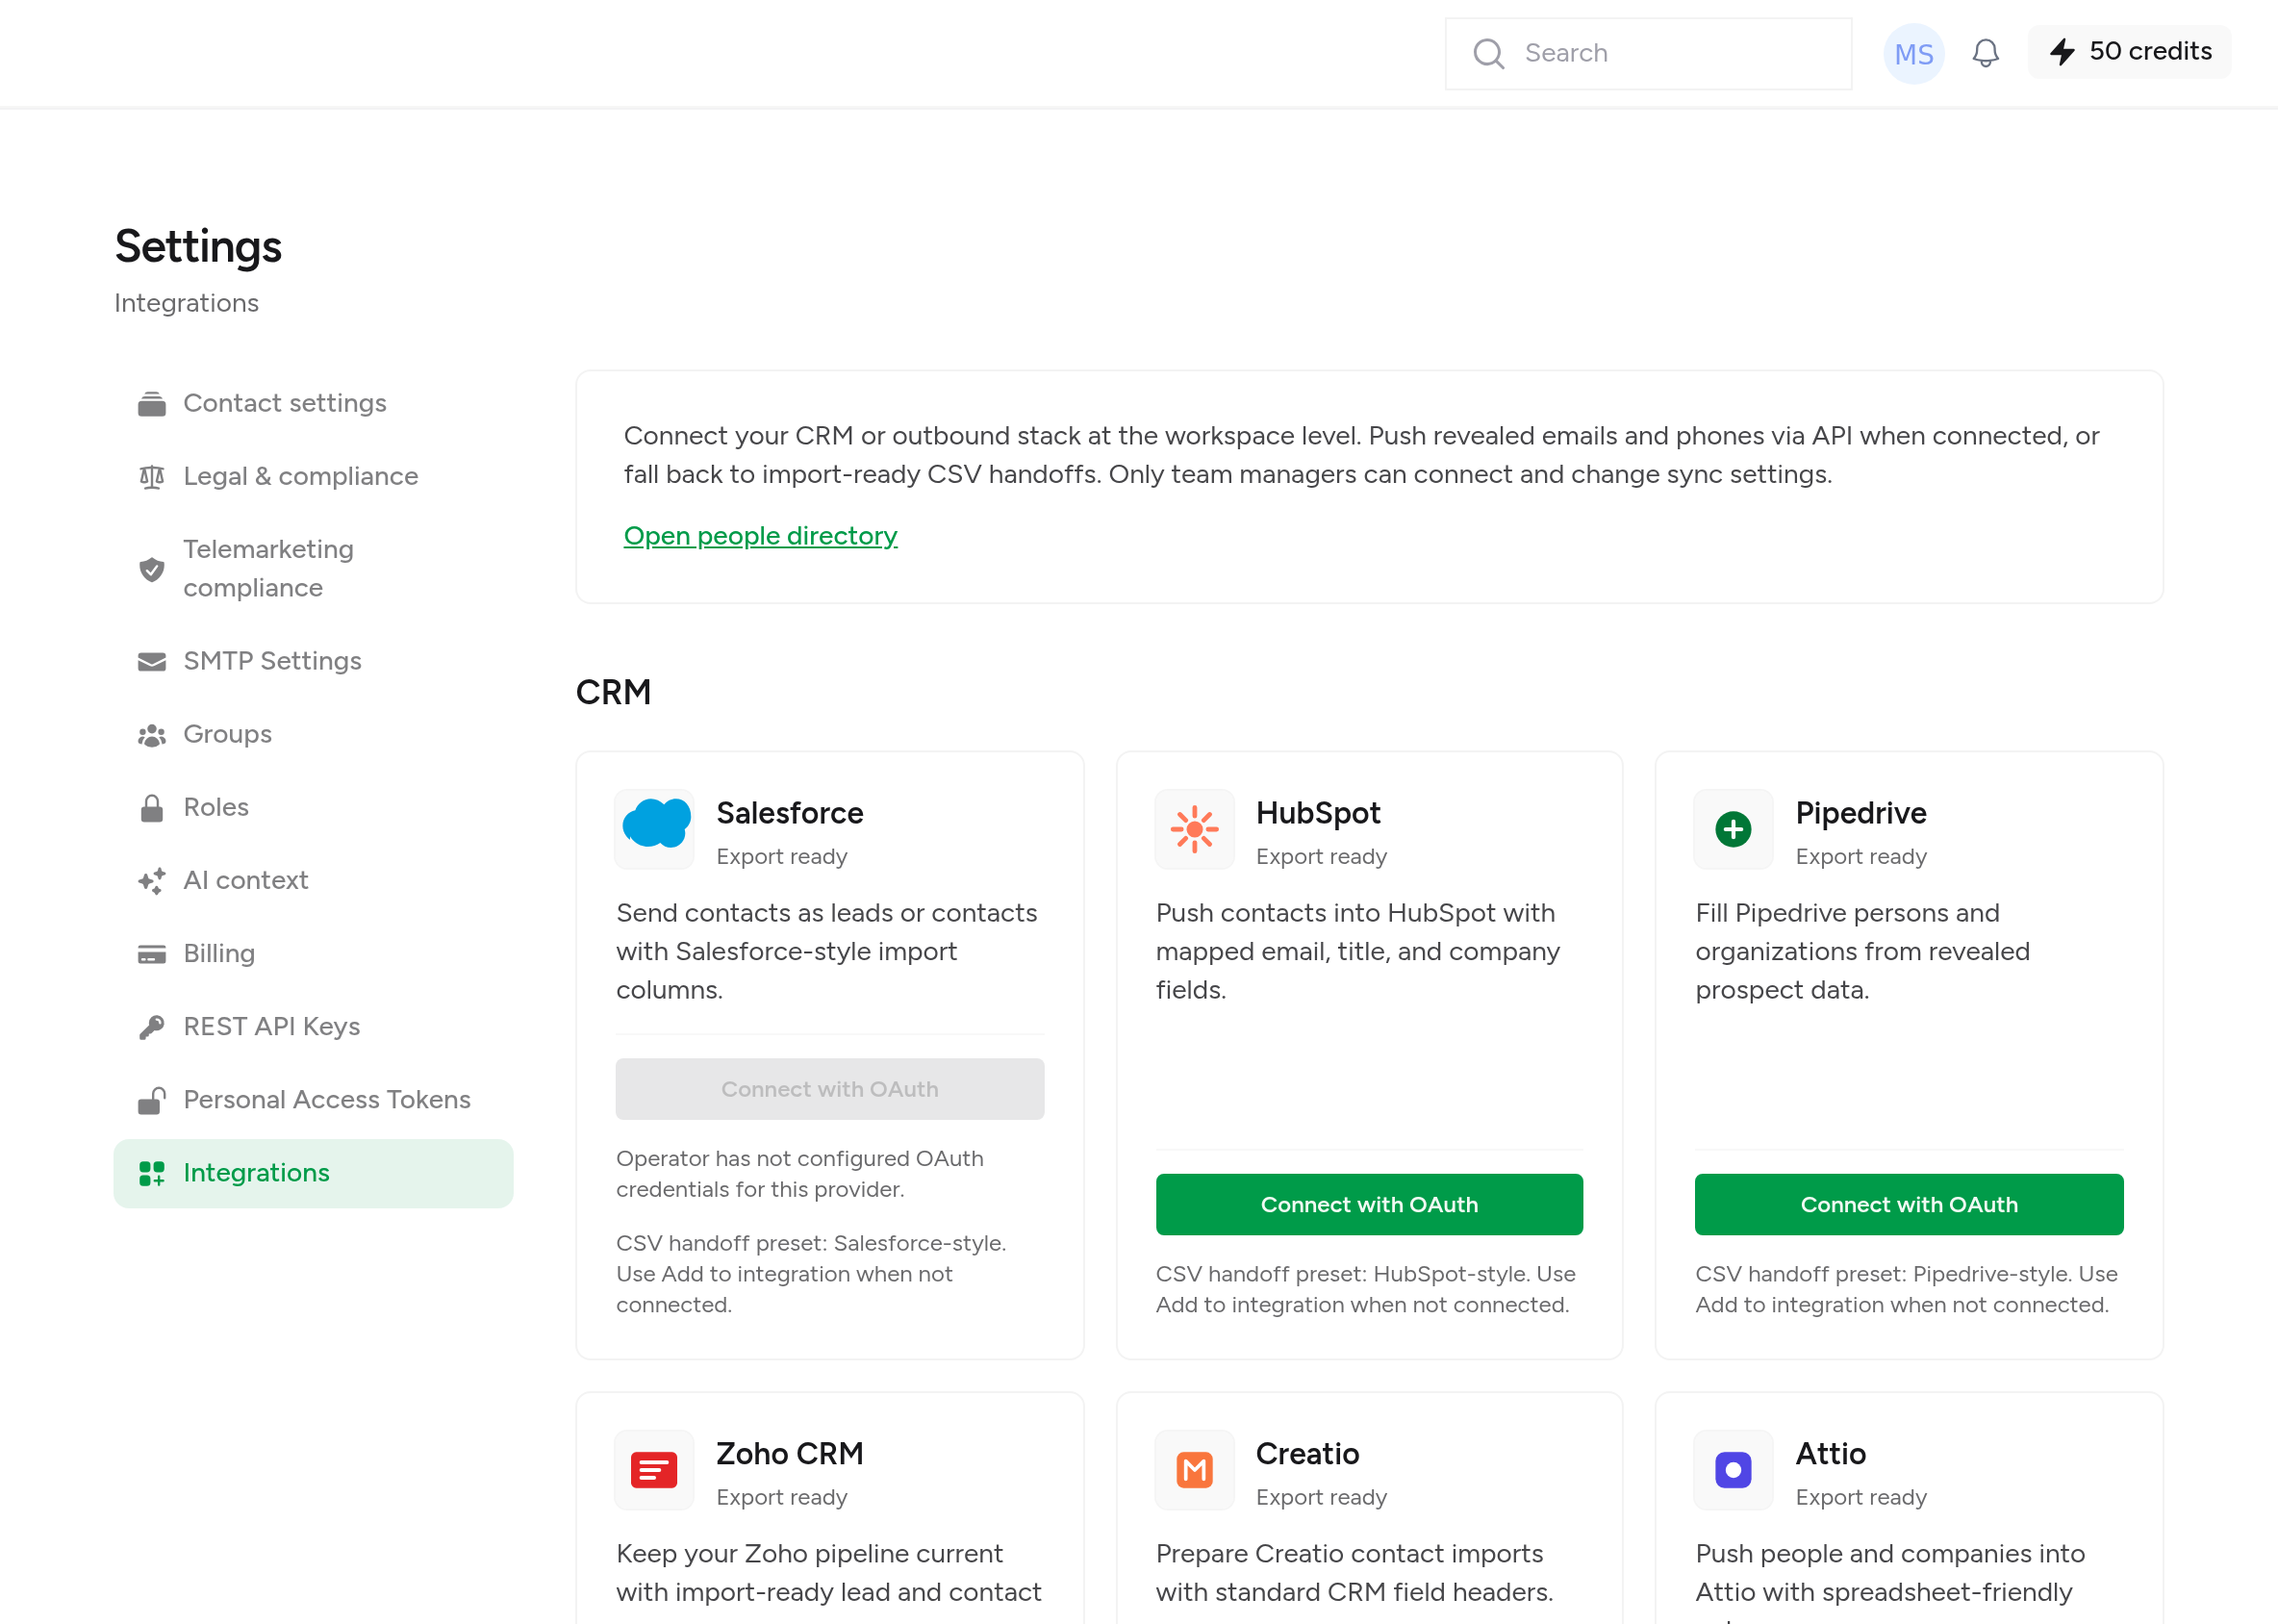Click the SMTP Settings envelope icon
The height and width of the screenshot is (1624, 2278).
[152, 662]
